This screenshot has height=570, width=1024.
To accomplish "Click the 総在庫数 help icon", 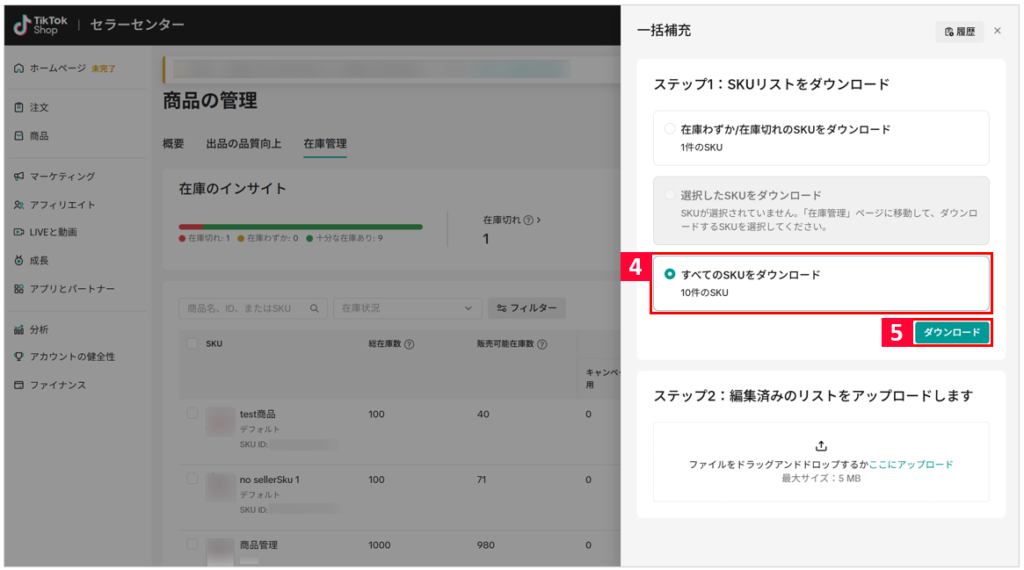I will point(410,344).
